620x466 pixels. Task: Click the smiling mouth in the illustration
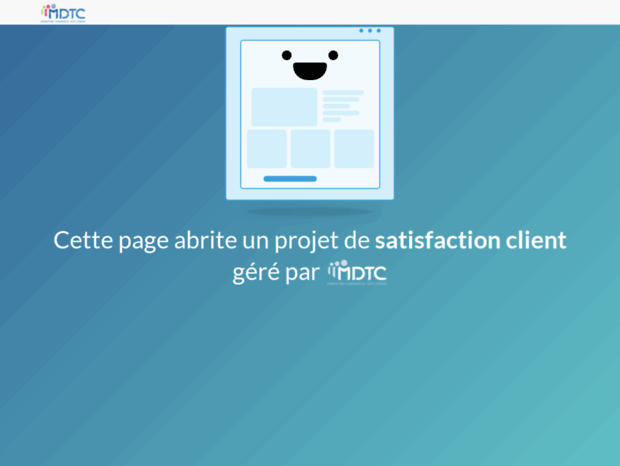tap(310, 70)
